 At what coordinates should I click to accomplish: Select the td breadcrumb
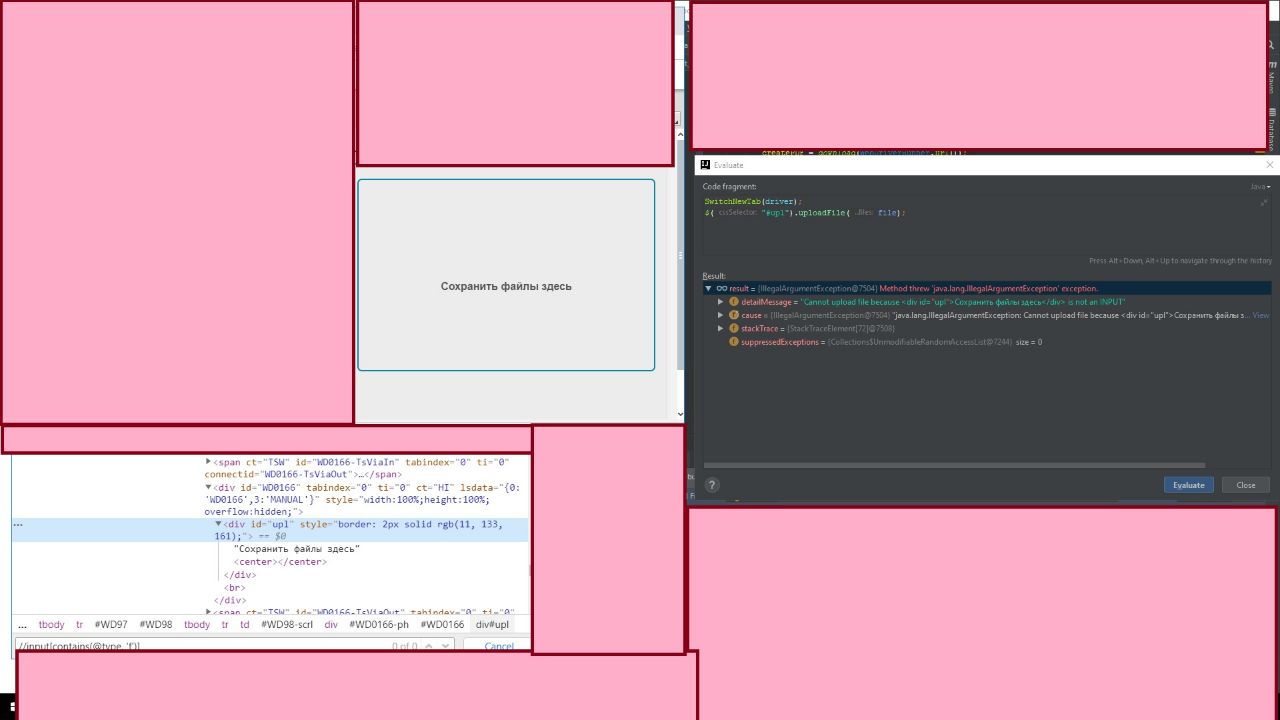(x=244, y=625)
